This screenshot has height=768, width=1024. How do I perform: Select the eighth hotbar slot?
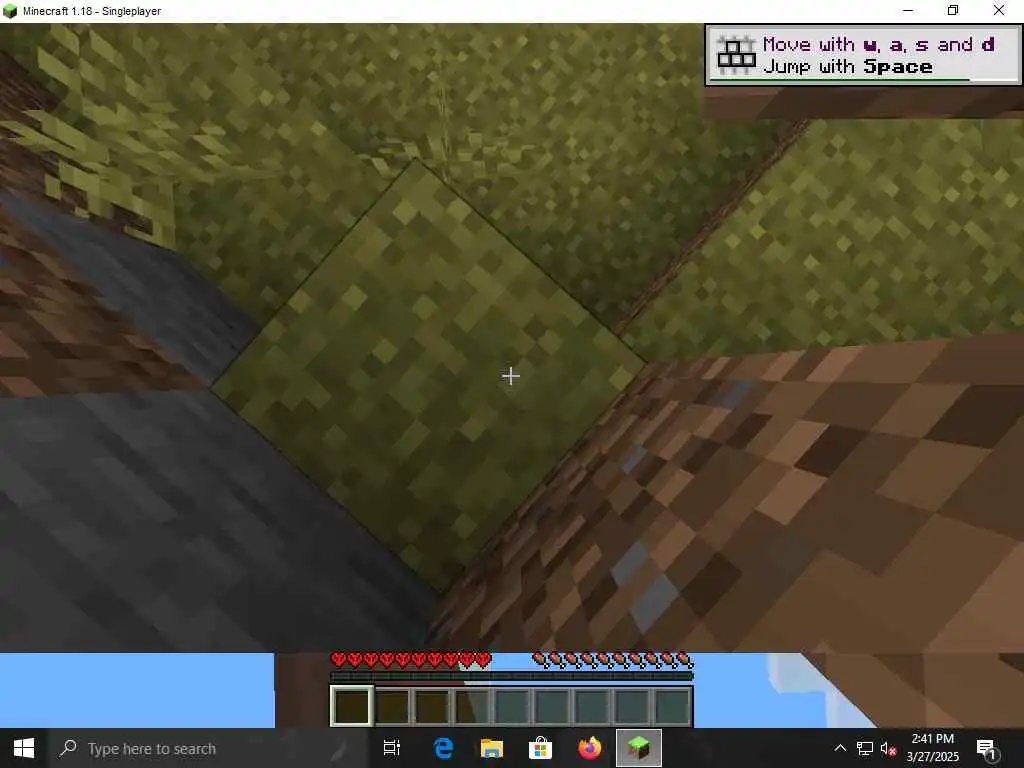(x=631, y=706)
